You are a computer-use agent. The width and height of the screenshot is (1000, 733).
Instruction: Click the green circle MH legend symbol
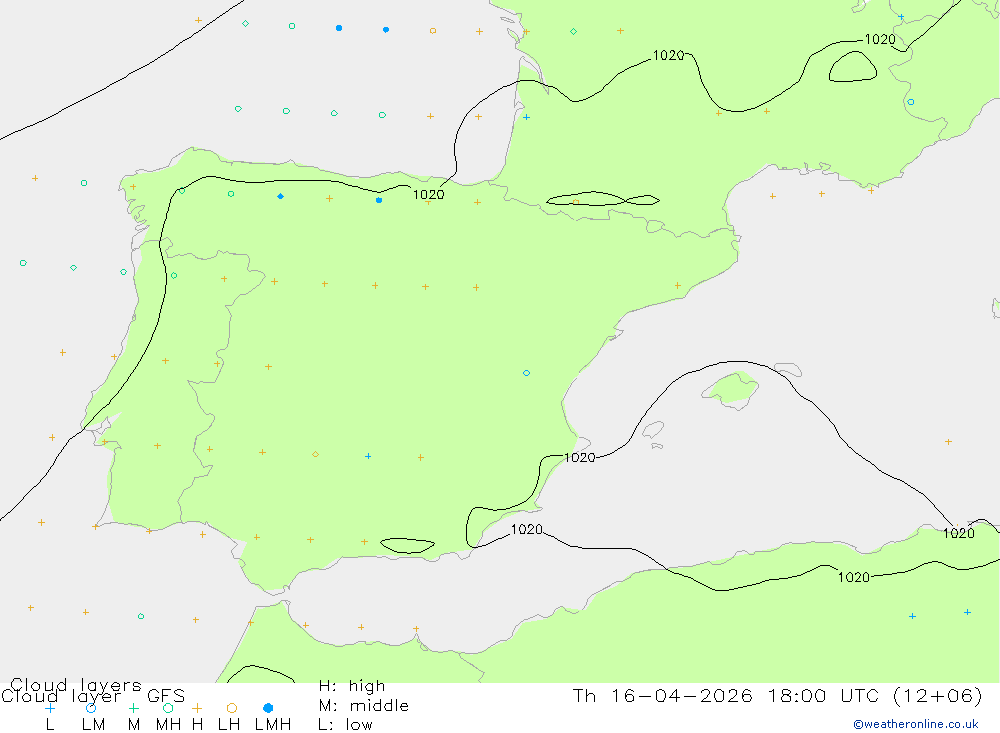168,708
